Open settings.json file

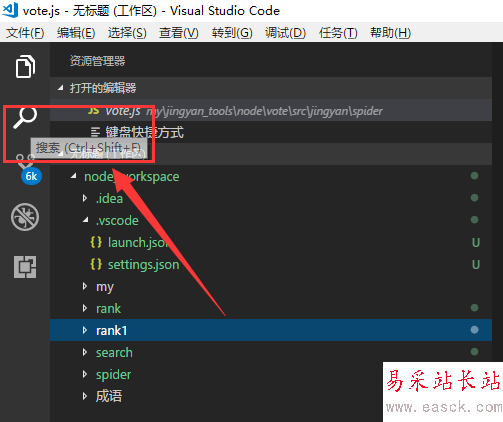143,264
